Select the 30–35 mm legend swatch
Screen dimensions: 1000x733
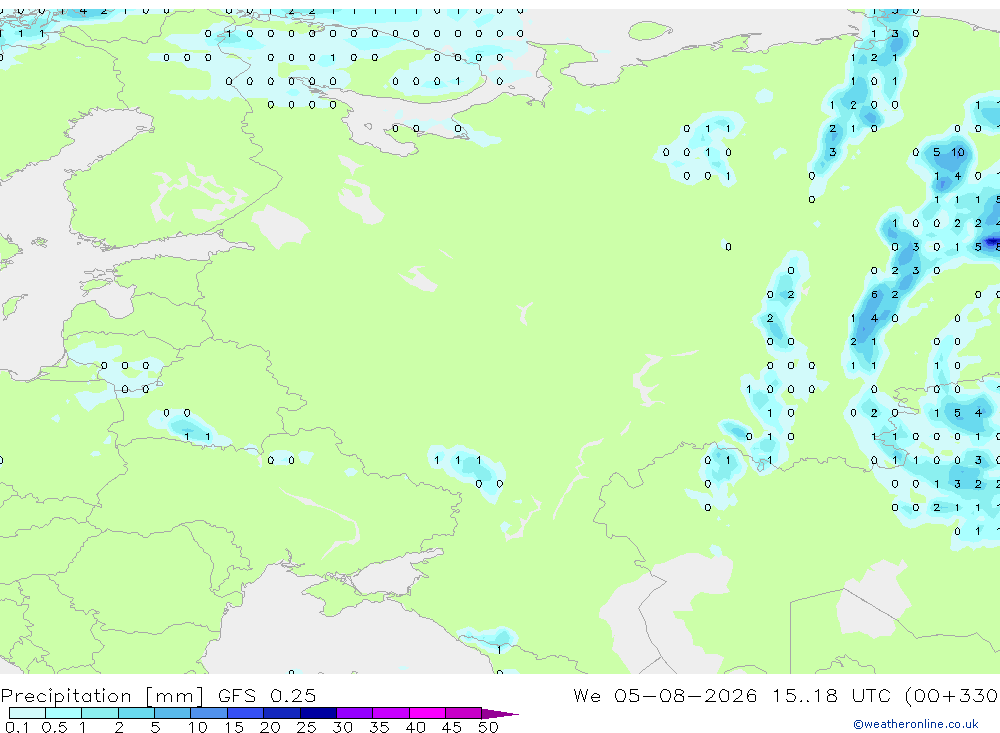(x=355, y=713)
